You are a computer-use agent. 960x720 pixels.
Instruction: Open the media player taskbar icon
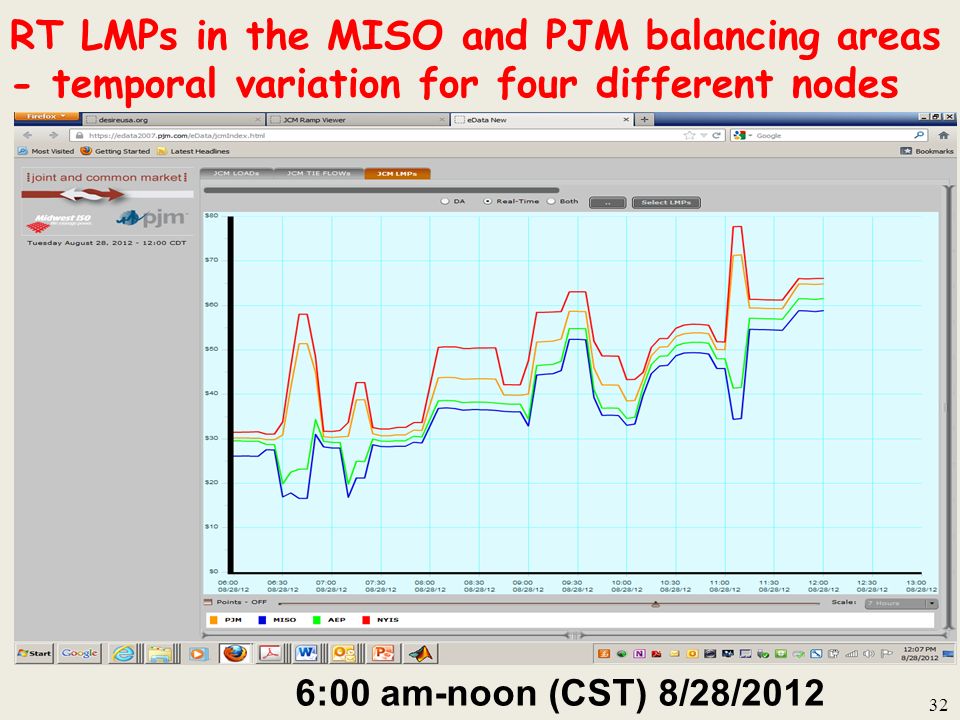click(x=198, y=654)
